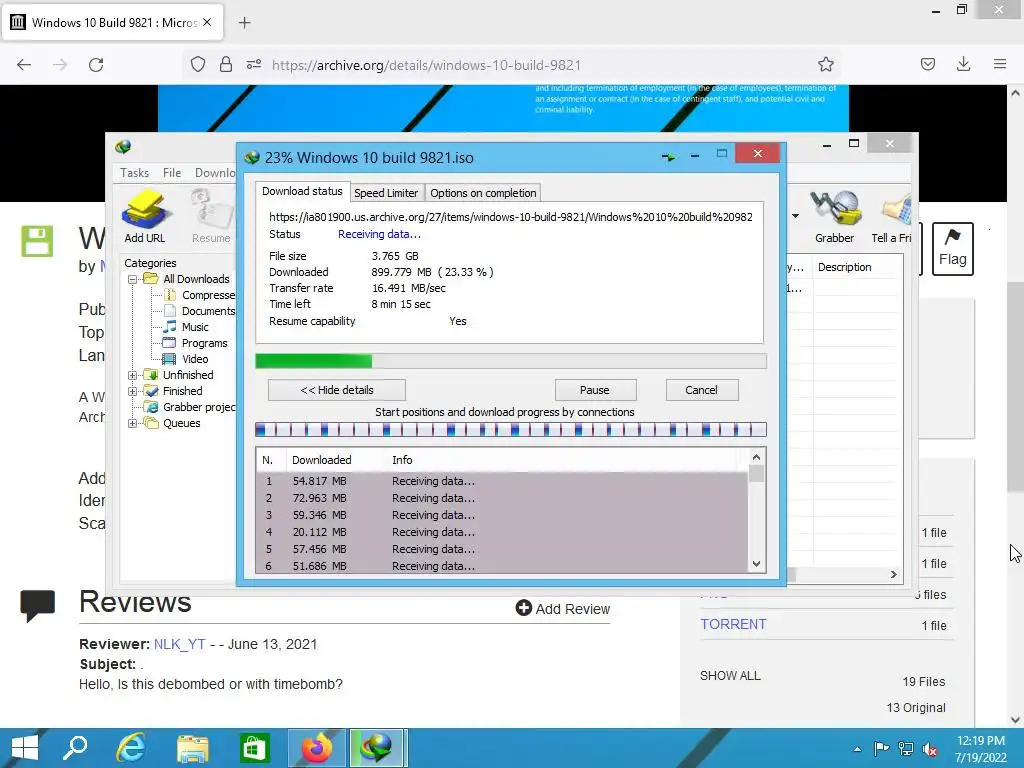This screenshot has height=768, width=1024.
Task: Open the Grabber tool in IDM toolbar
Action: (834, 216)
